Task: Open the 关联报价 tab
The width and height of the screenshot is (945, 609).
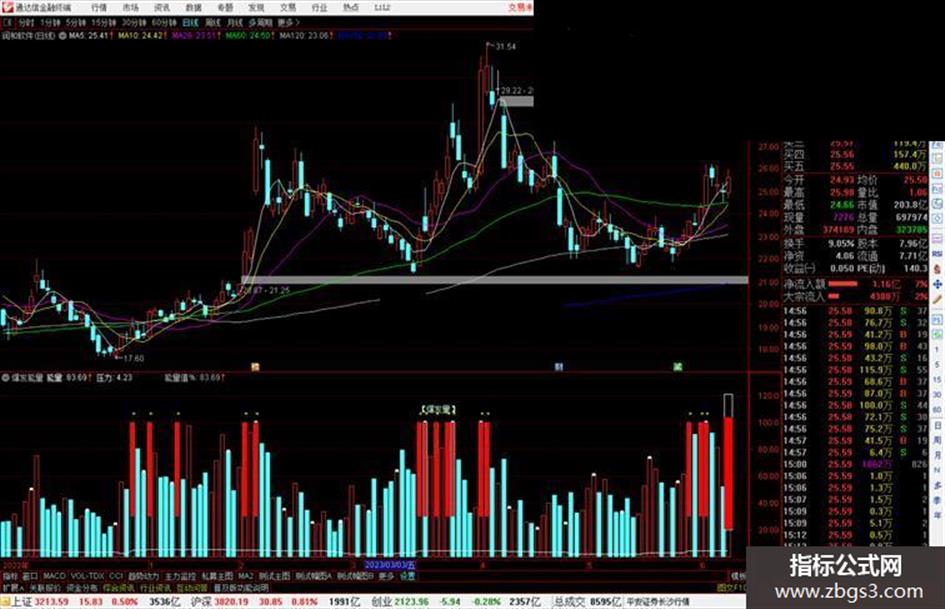Action: pos(45,587)
